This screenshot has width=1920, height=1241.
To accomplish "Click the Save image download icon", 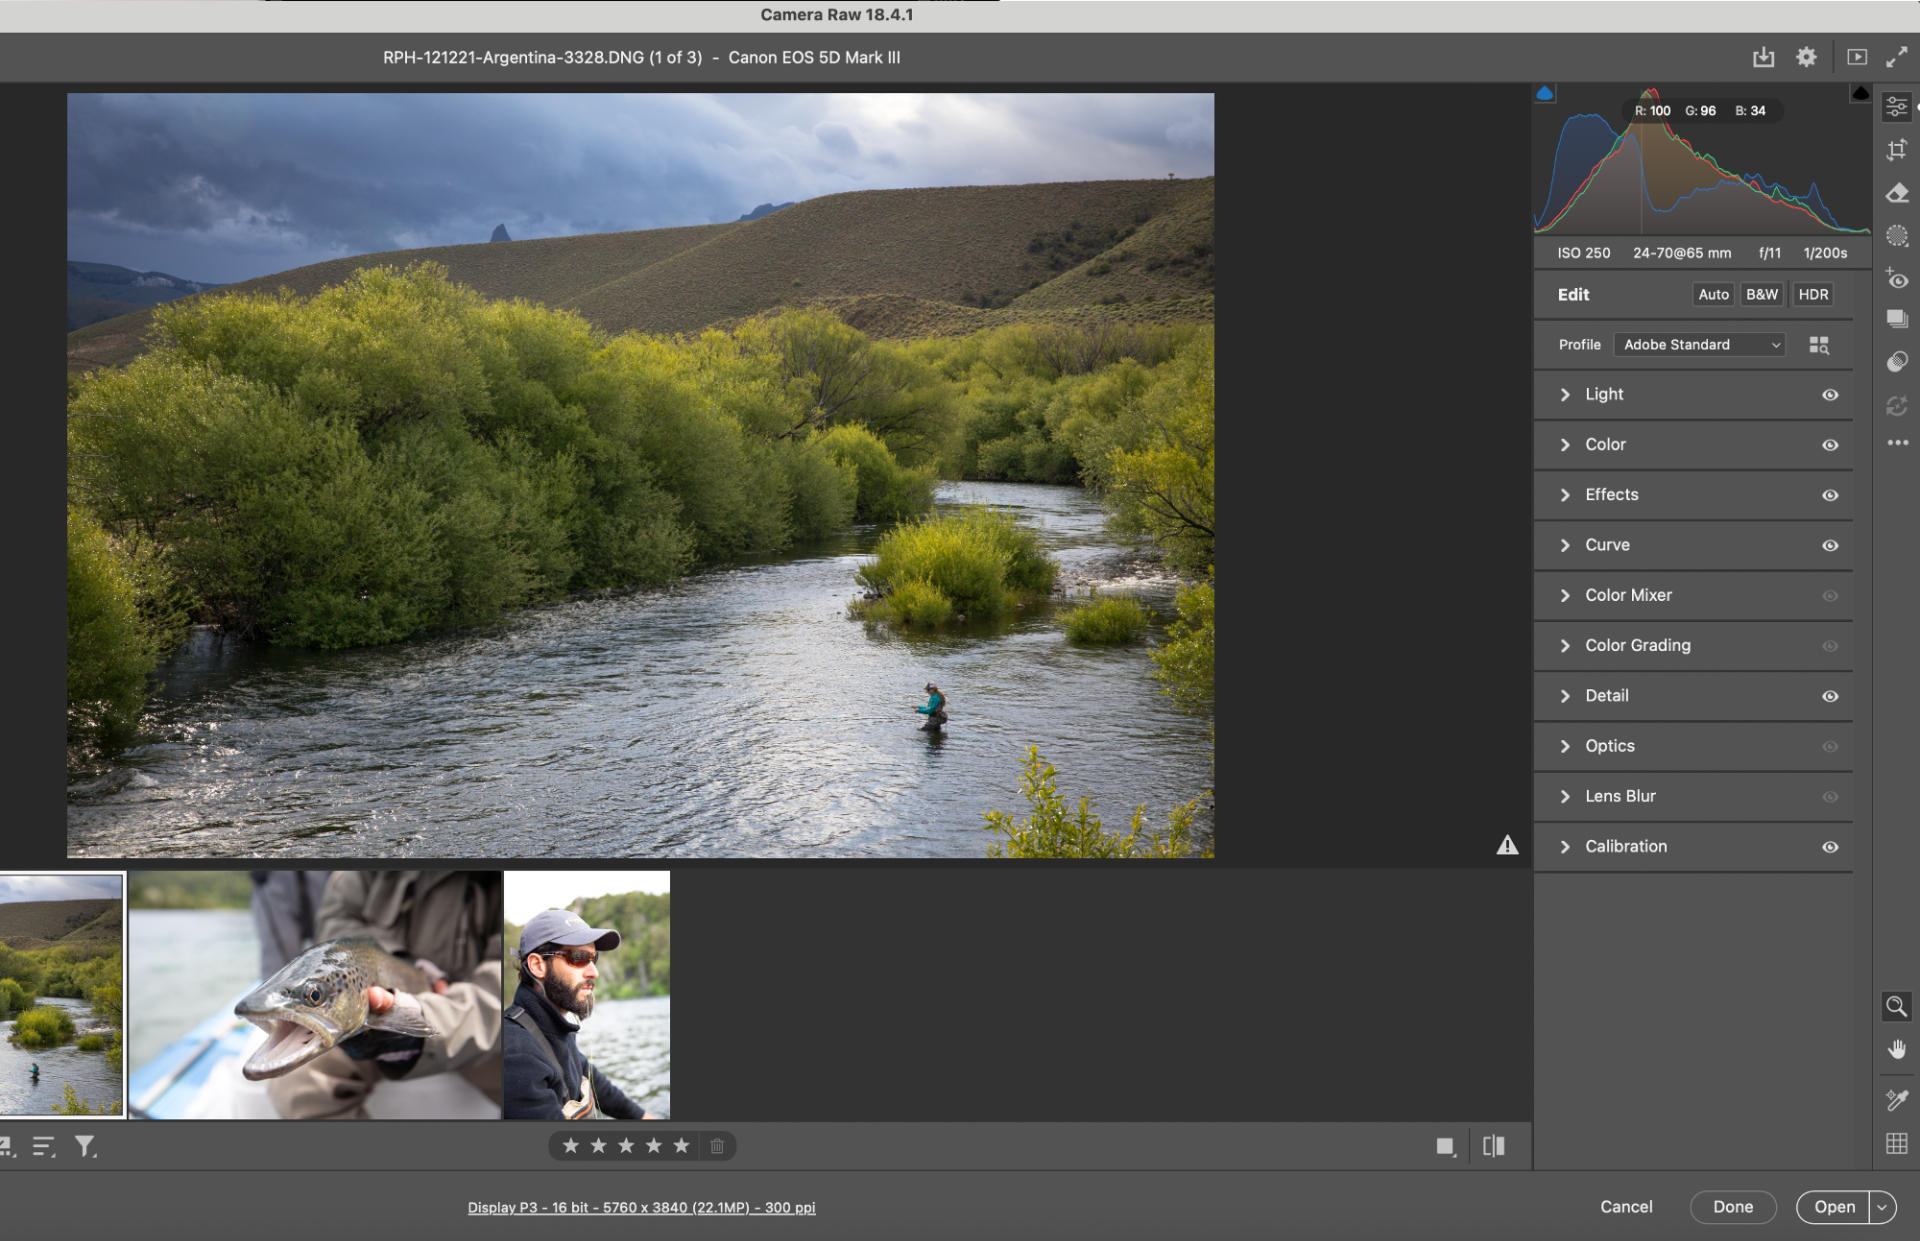I will click(x=1763, y=58).
